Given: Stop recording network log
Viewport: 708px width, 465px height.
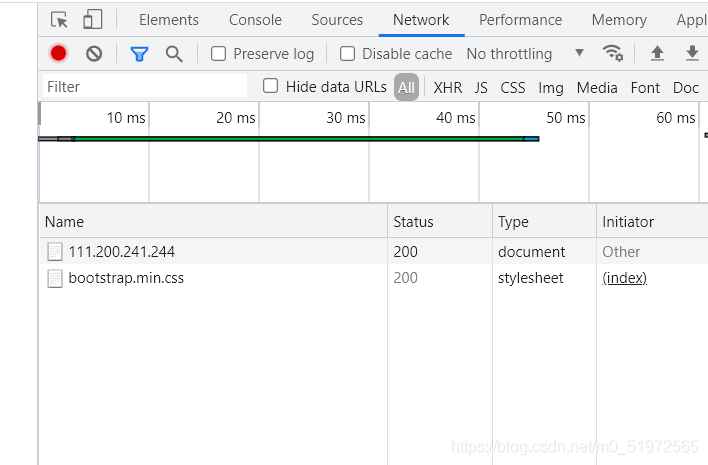Looking at the screenshot, I should click(59, 54).
